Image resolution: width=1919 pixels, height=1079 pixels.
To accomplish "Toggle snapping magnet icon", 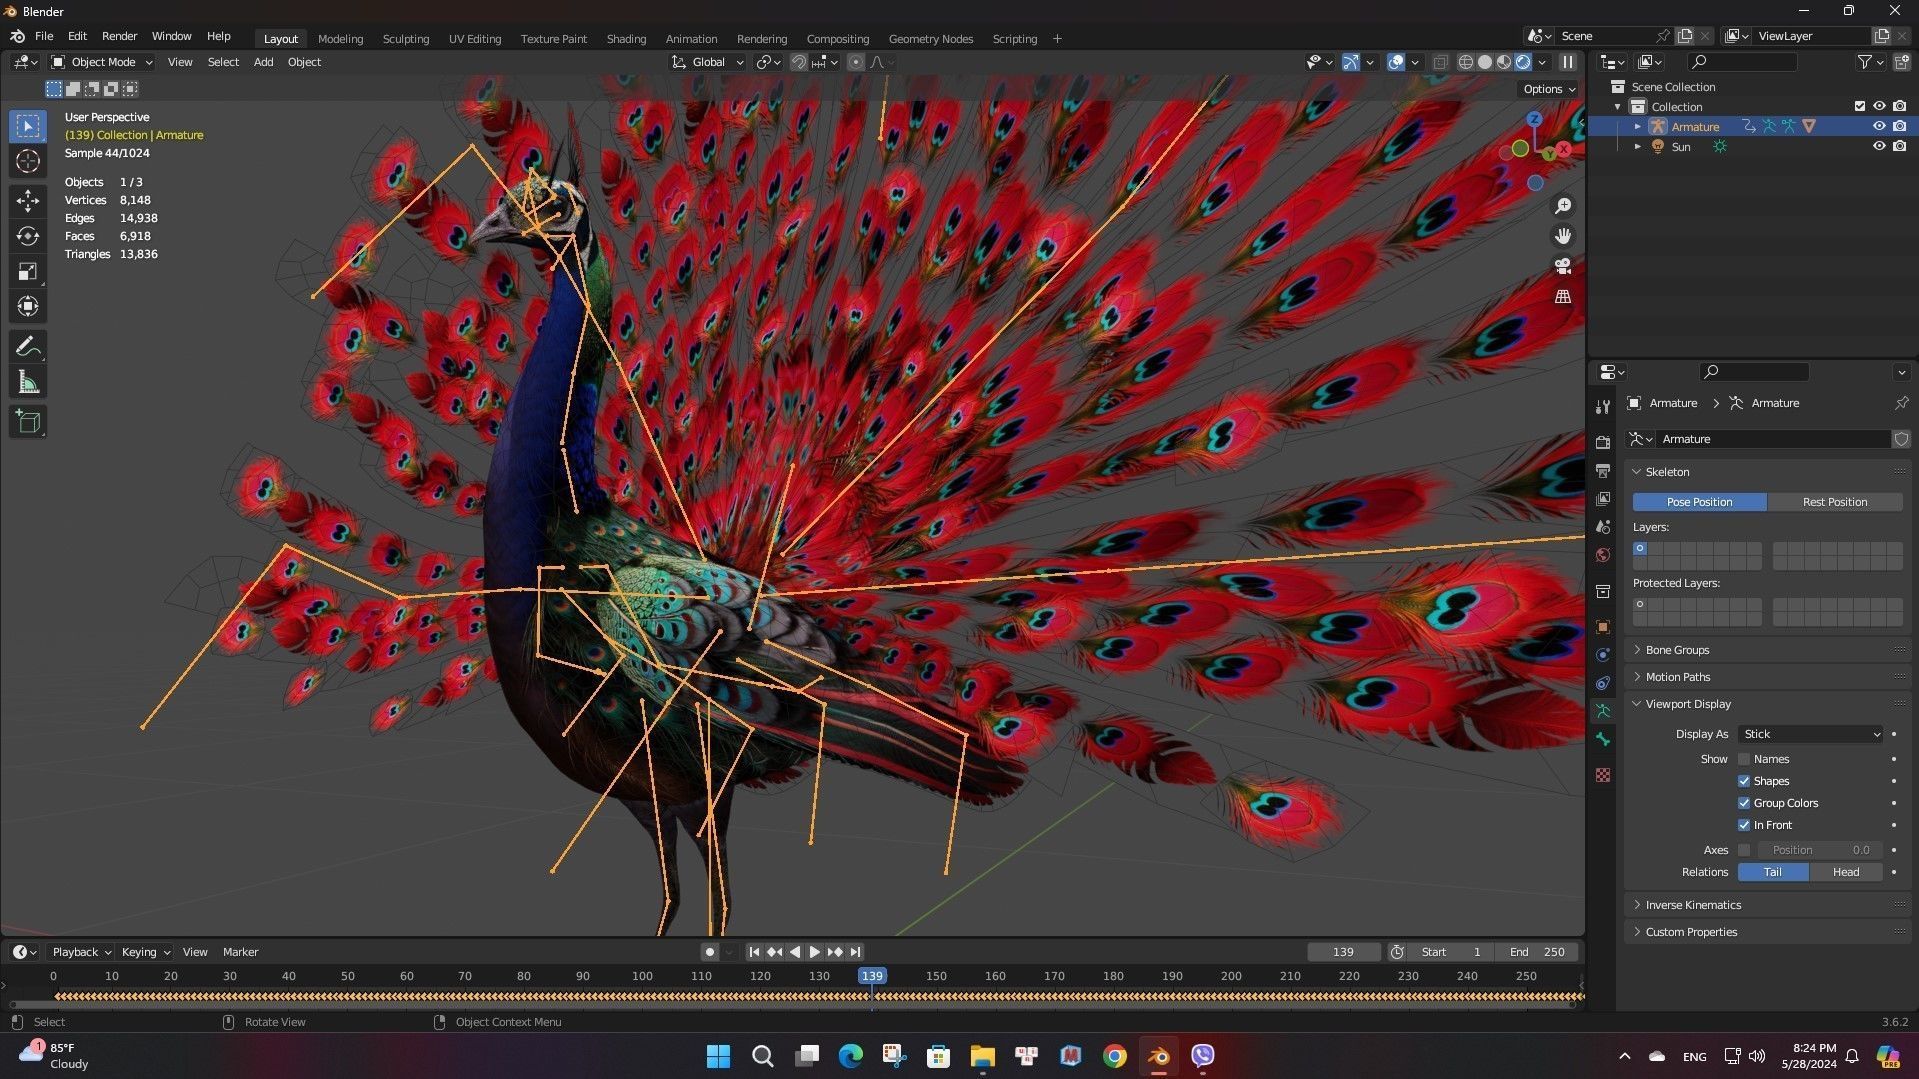I will coord(799,62).
